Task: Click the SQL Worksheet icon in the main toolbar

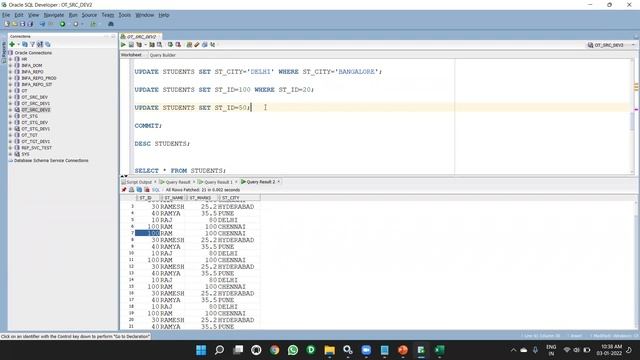Action: (x=93, y=24)
